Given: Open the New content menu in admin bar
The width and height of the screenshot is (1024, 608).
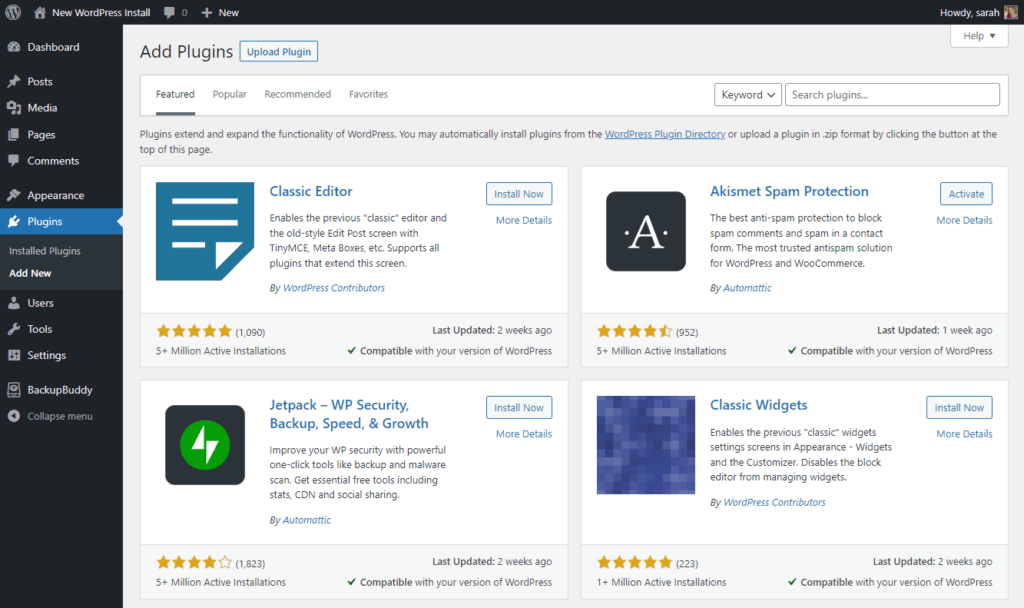Looking at the screenshot, I should pyautogui.click(x=220, y=12).
